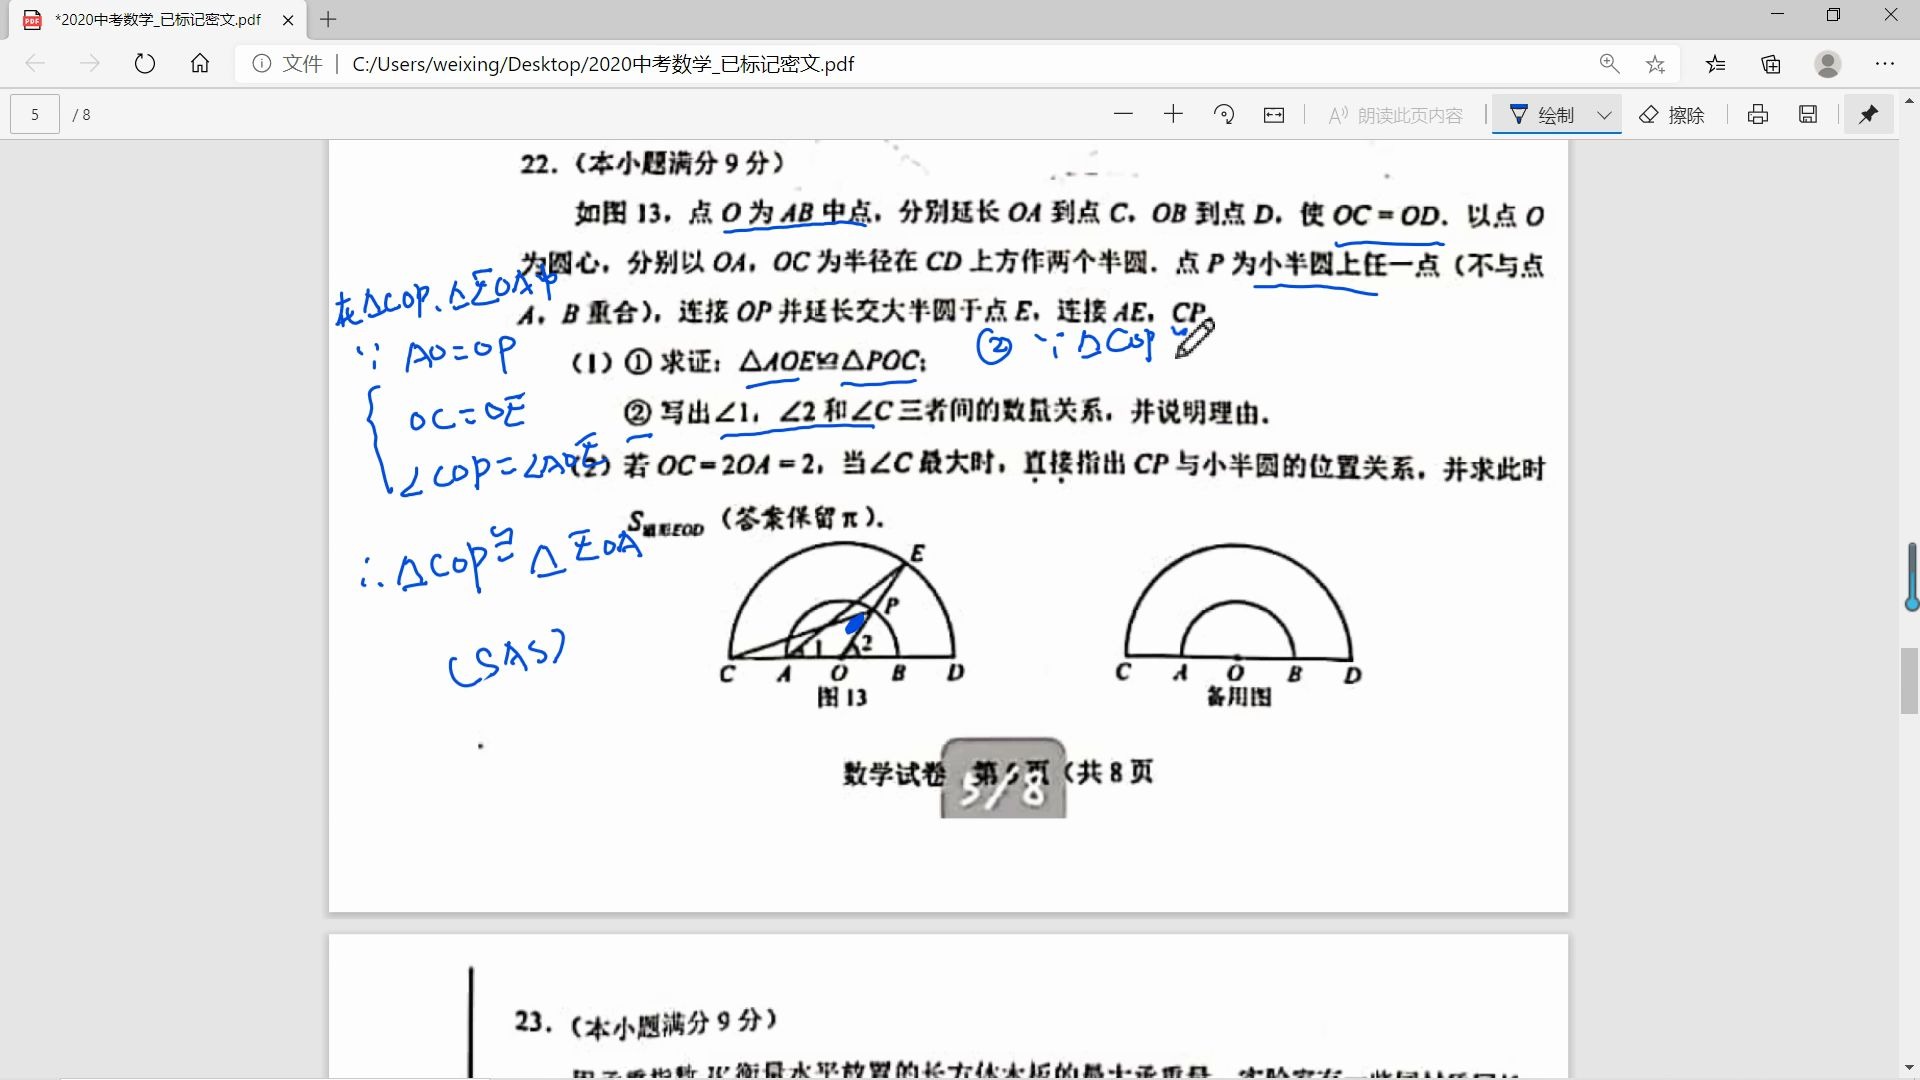1920x1080 pixels.
Task: Open the print dialog
Action: tap(1758, 114)
